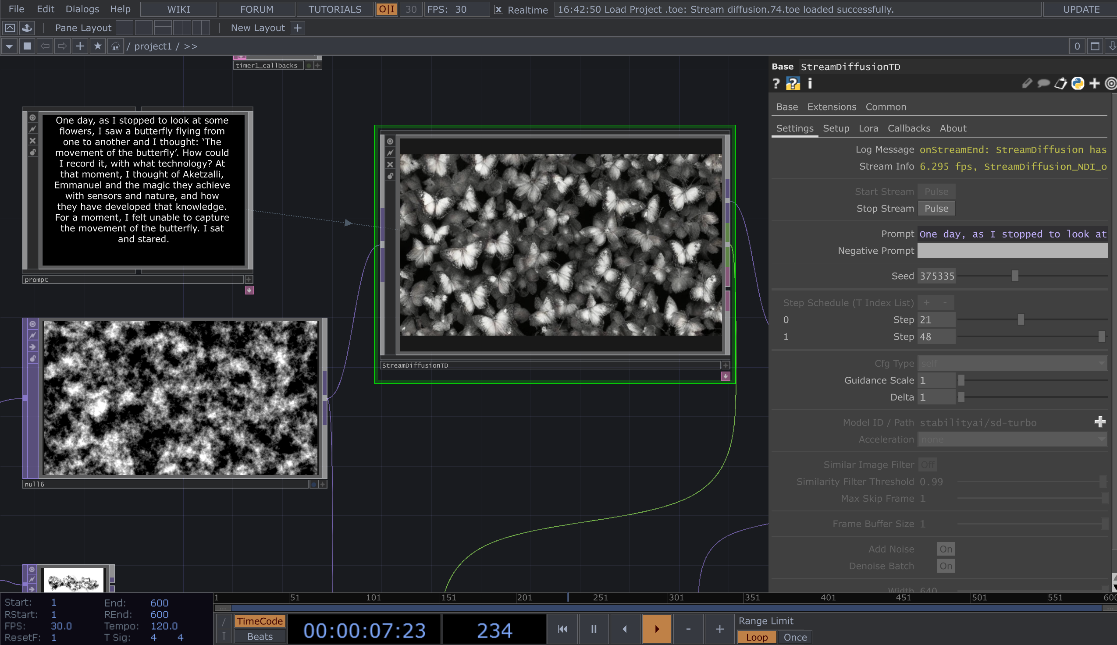Viewport: 1117px width, 645px height.
Task: Click the target circle icon in parameter header
Action: click(x=1111, y=83)
